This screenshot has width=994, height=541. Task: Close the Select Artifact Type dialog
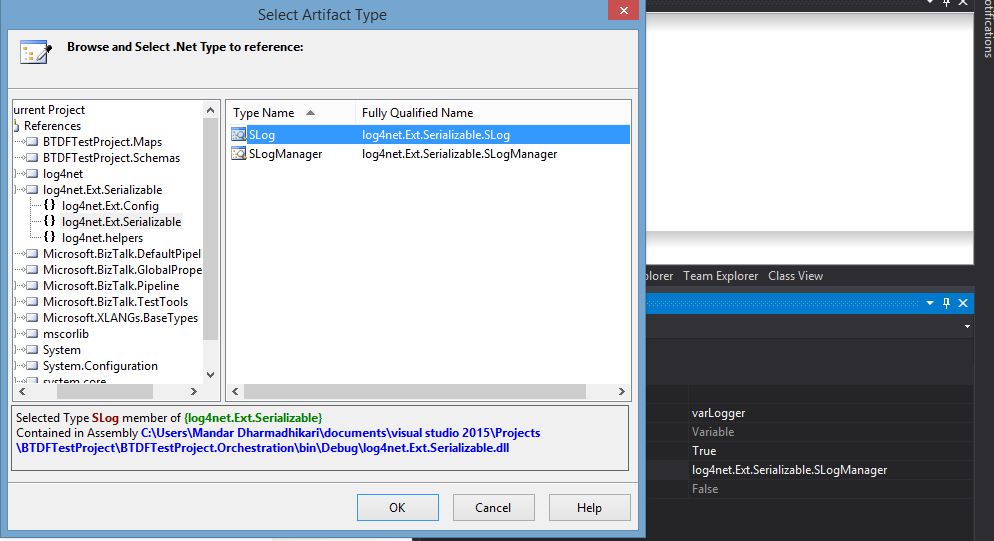pyautogui.click(x=623, y=10)
